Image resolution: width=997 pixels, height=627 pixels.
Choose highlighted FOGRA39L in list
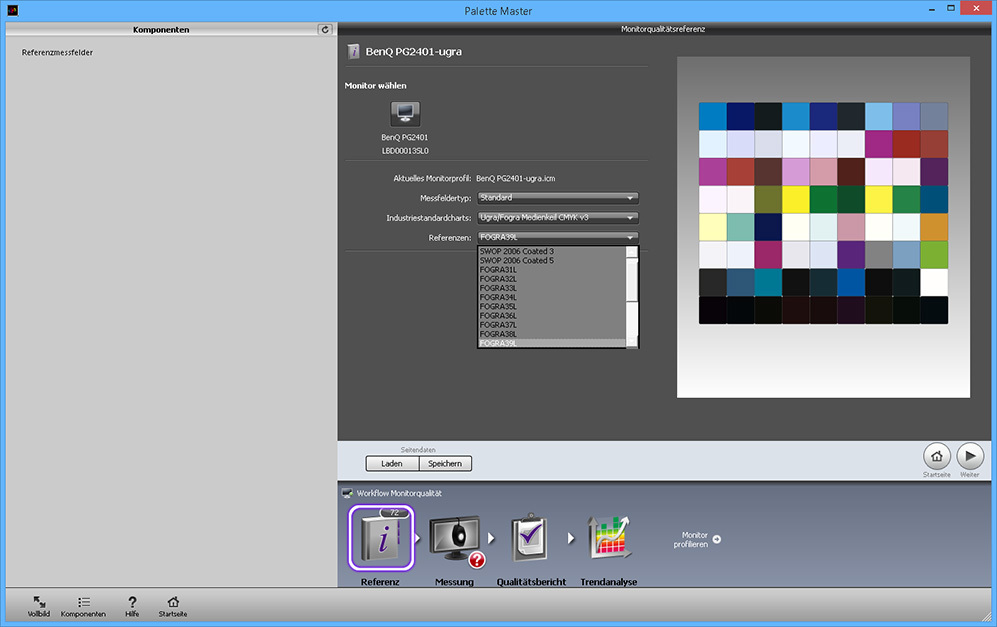[551, 343]
